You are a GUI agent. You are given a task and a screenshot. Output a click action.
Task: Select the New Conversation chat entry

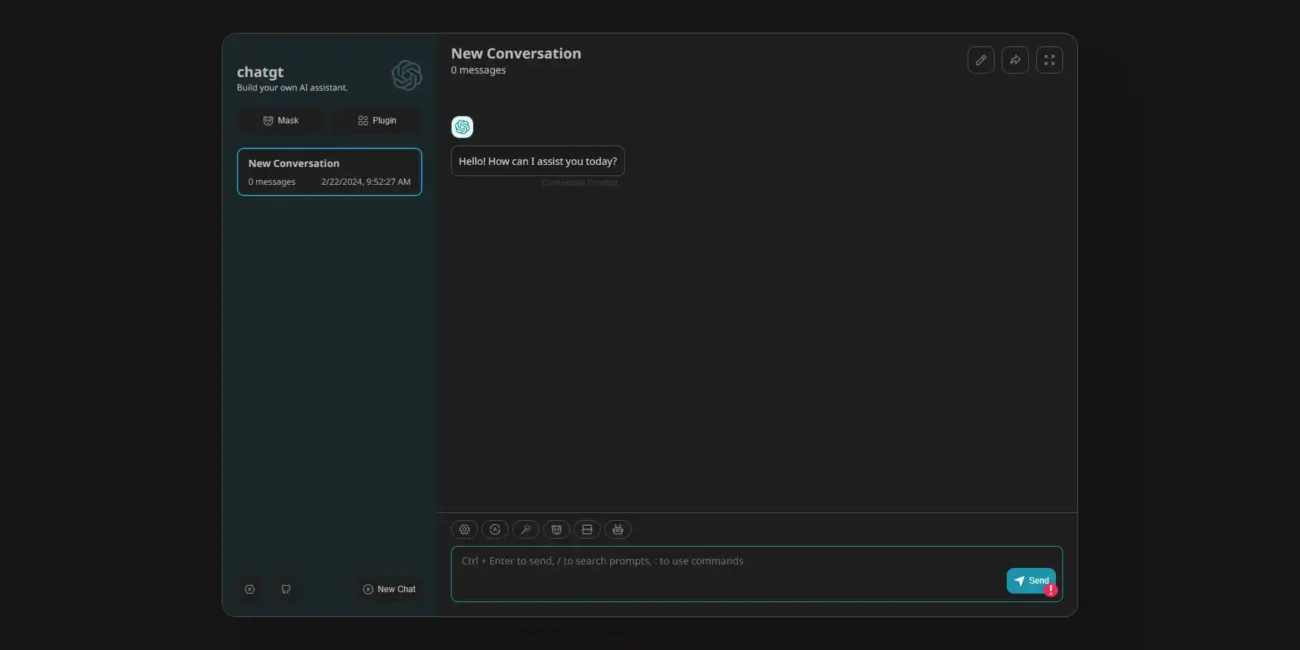(329, 172)
